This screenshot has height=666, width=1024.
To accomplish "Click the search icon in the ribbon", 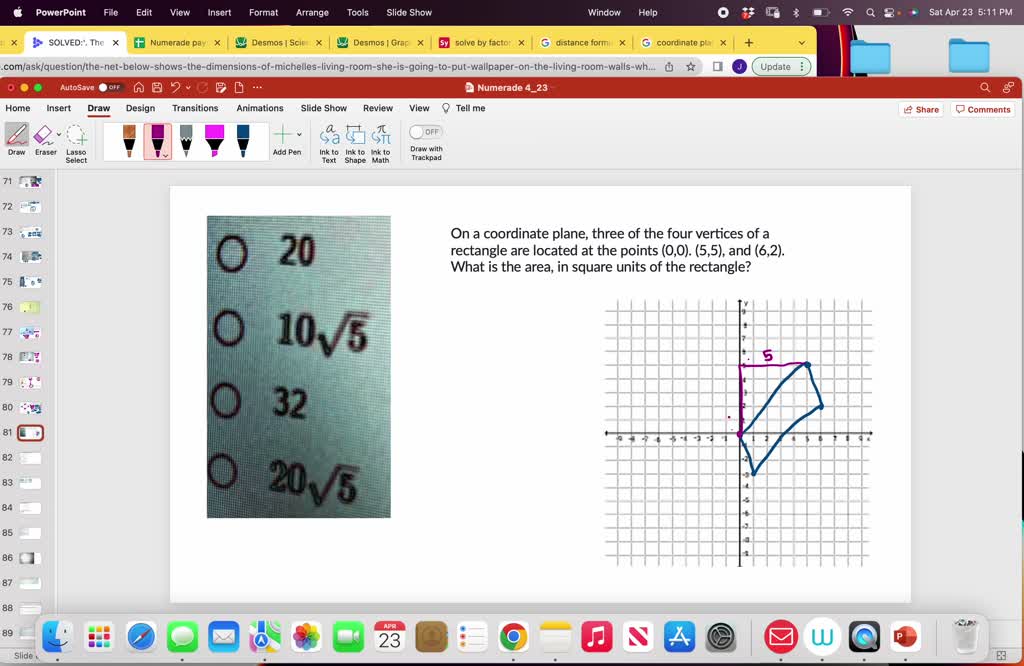I will (984, 87).
